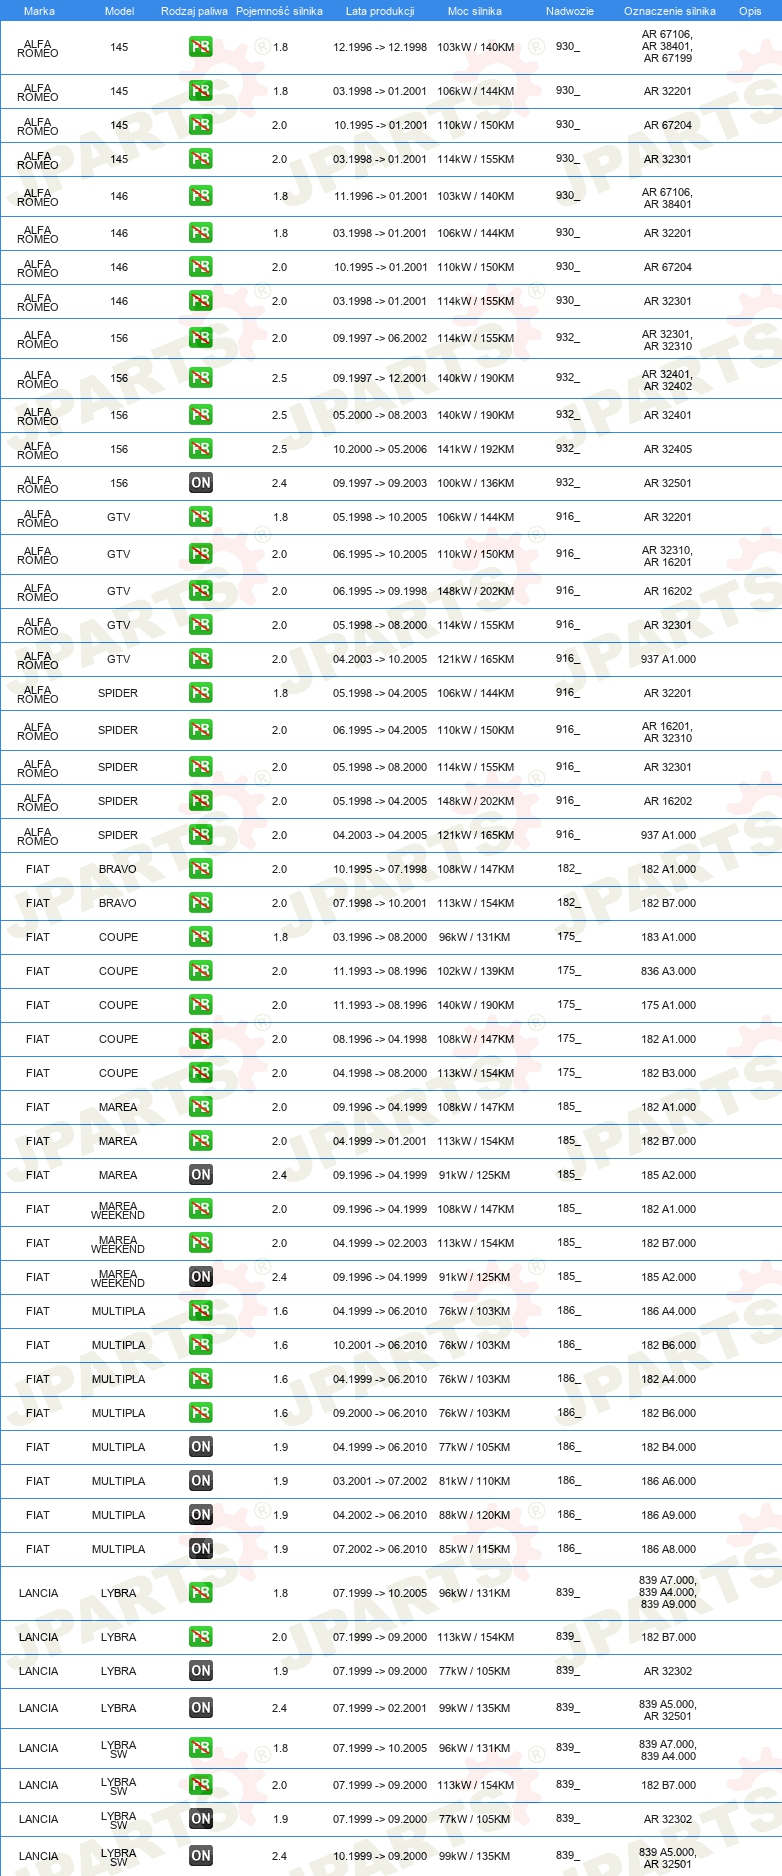This screenshot has width=782, height=1876.
Task: Click the petrol icon in the Fiat Coupe 1.8 row
Action: coord(201,937)
